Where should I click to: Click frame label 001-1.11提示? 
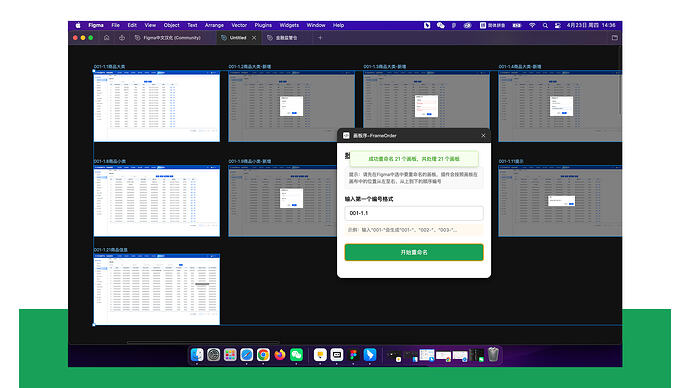coord(511,161)
